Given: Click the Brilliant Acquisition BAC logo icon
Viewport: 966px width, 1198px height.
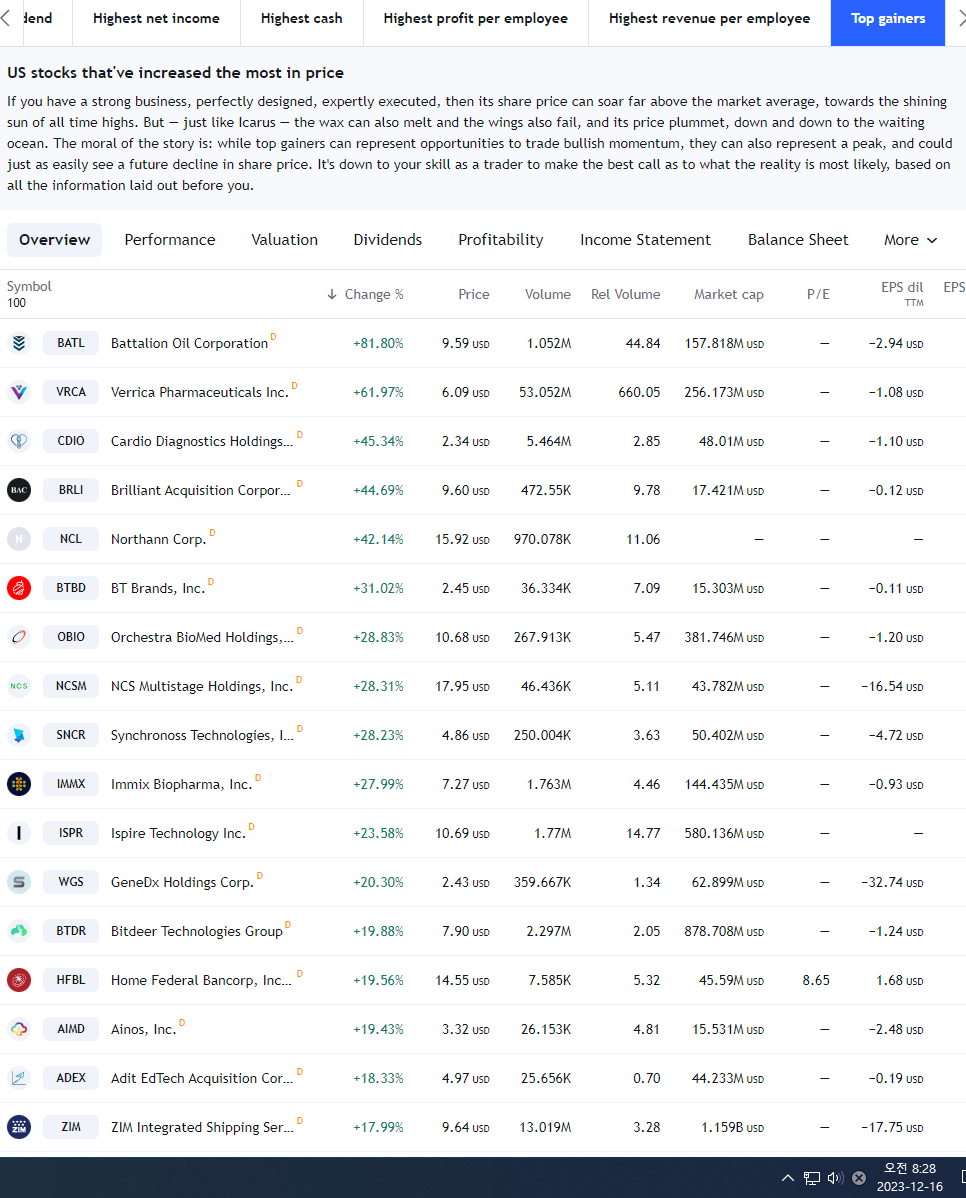Looking at the screenshot, I should point(19,490).
